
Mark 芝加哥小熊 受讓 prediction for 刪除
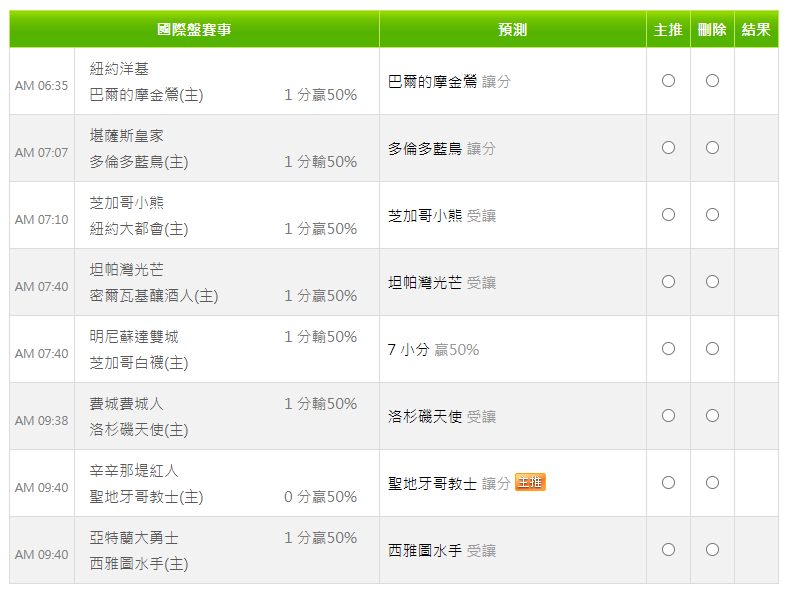pos(712,215)
